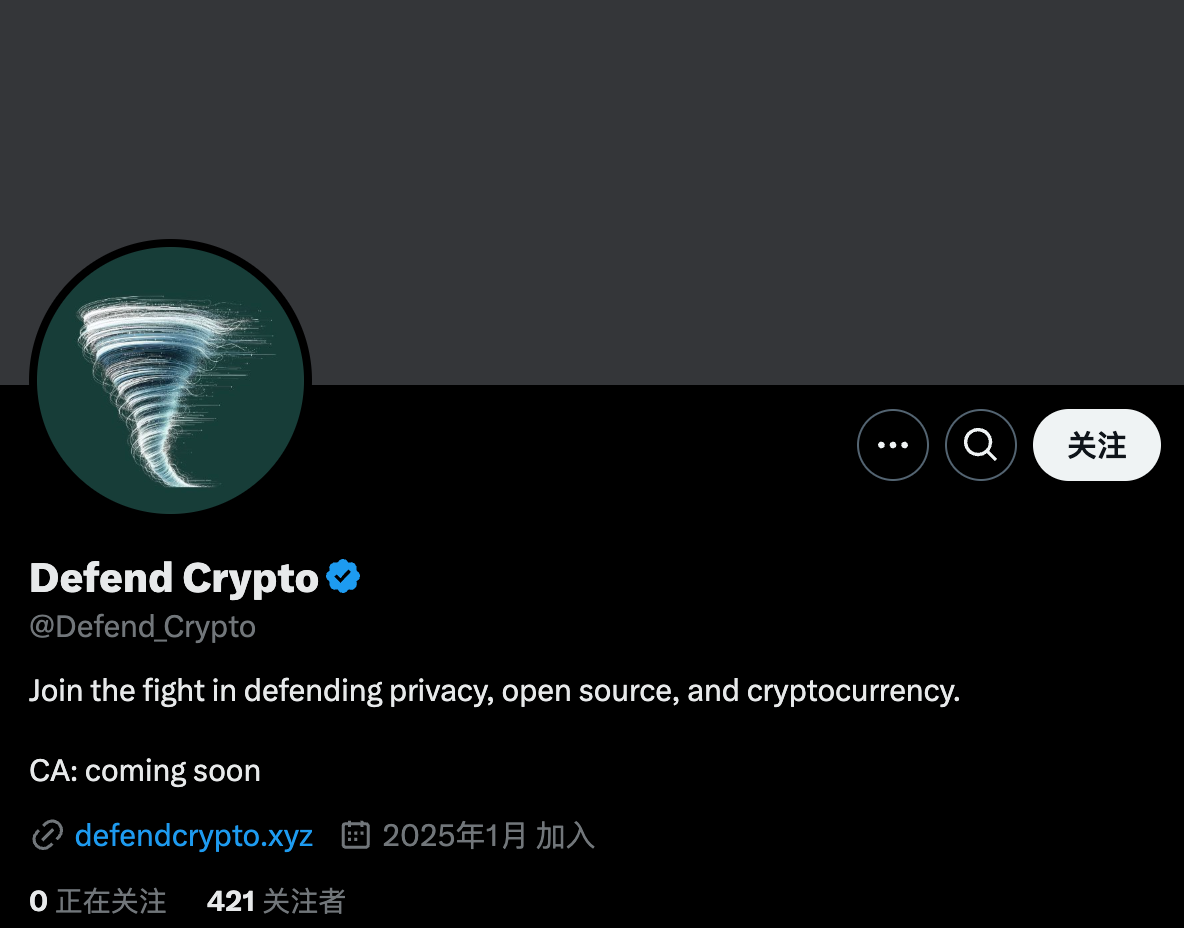Open the tornado profile avatar

[x=170, y=380]
